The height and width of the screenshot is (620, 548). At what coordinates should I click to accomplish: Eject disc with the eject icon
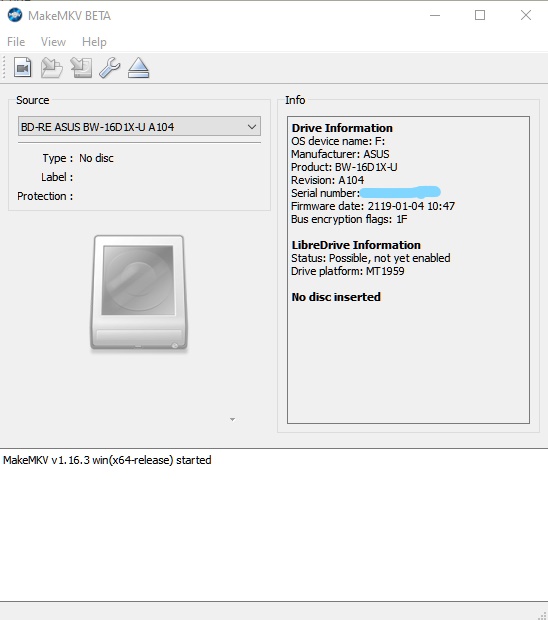pyautogui.click(x=138, y=68)
